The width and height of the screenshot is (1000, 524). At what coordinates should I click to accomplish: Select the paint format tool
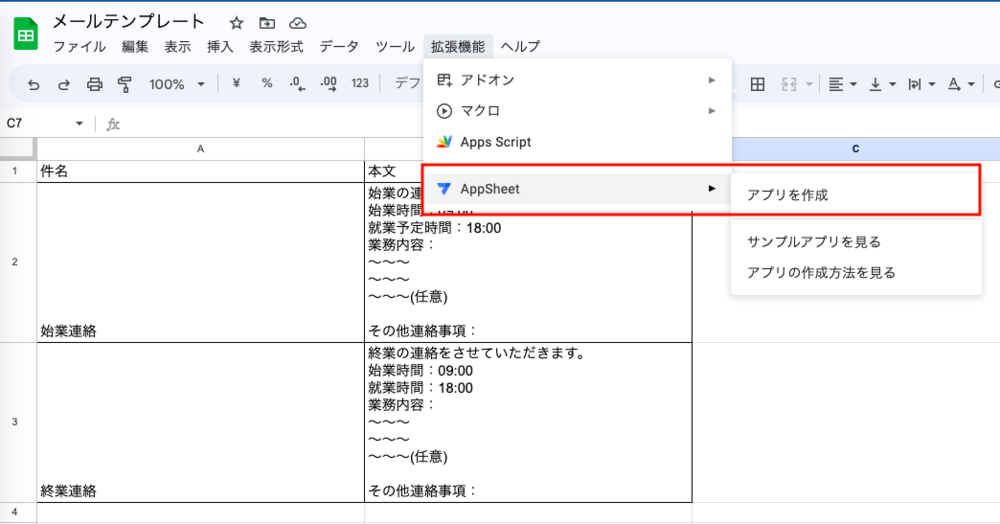(125, 84)
